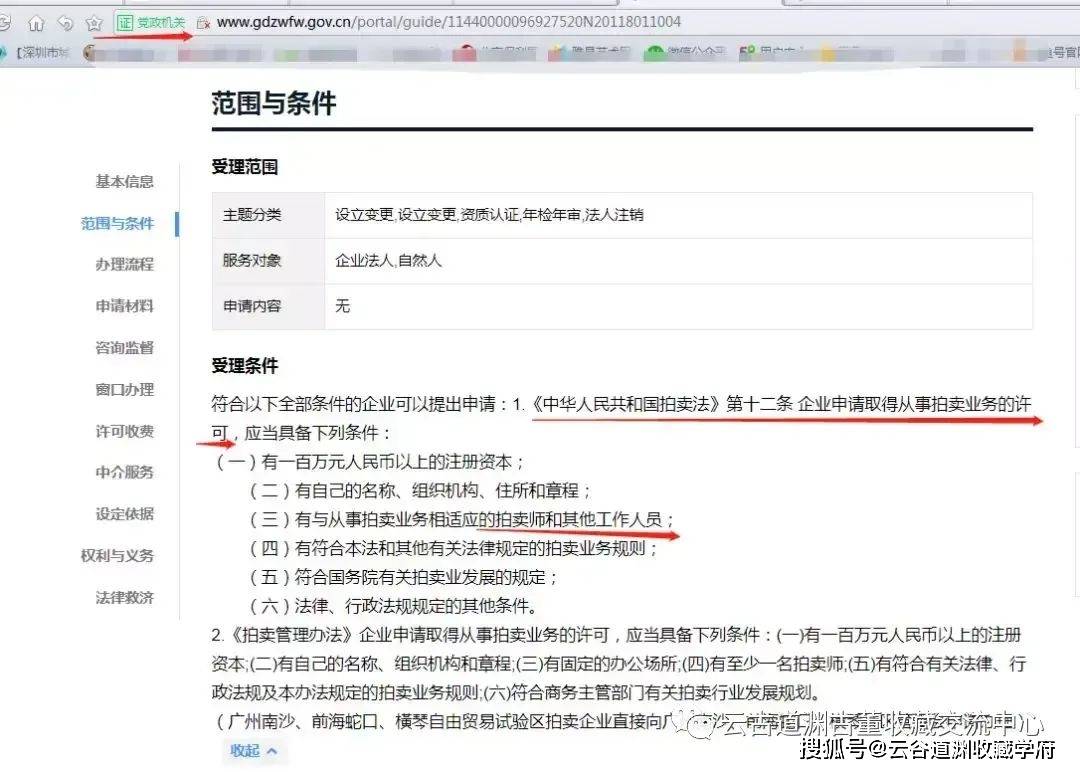The image size is (1080, 772).
Task: Open 法律救济 sidebar item
Action: pos(124,597)
